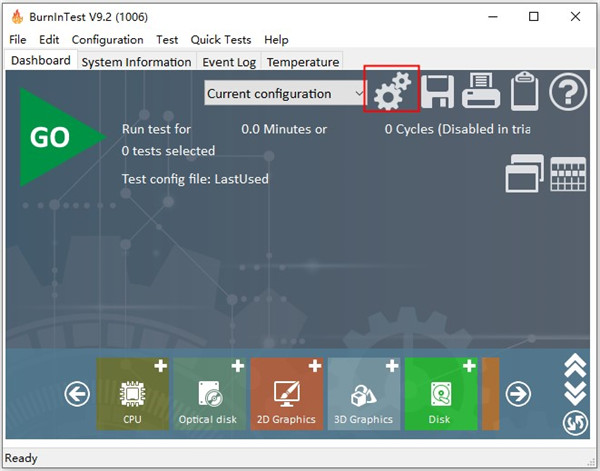Open help via the question mark icon
The height and width of the screenshot is (471, 600).
pos(568,92)
